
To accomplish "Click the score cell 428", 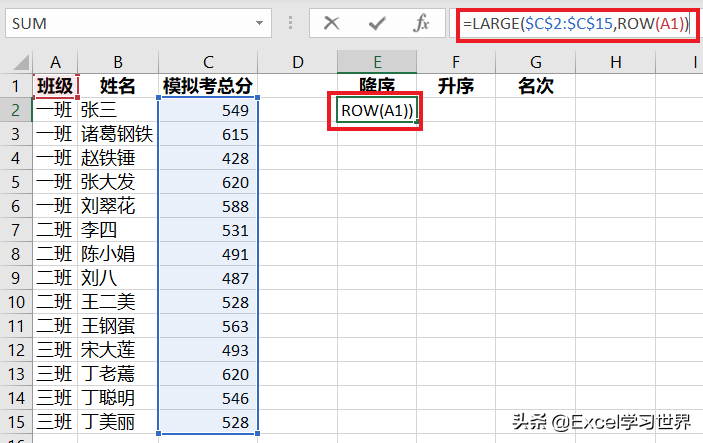I will click(208, 158).
